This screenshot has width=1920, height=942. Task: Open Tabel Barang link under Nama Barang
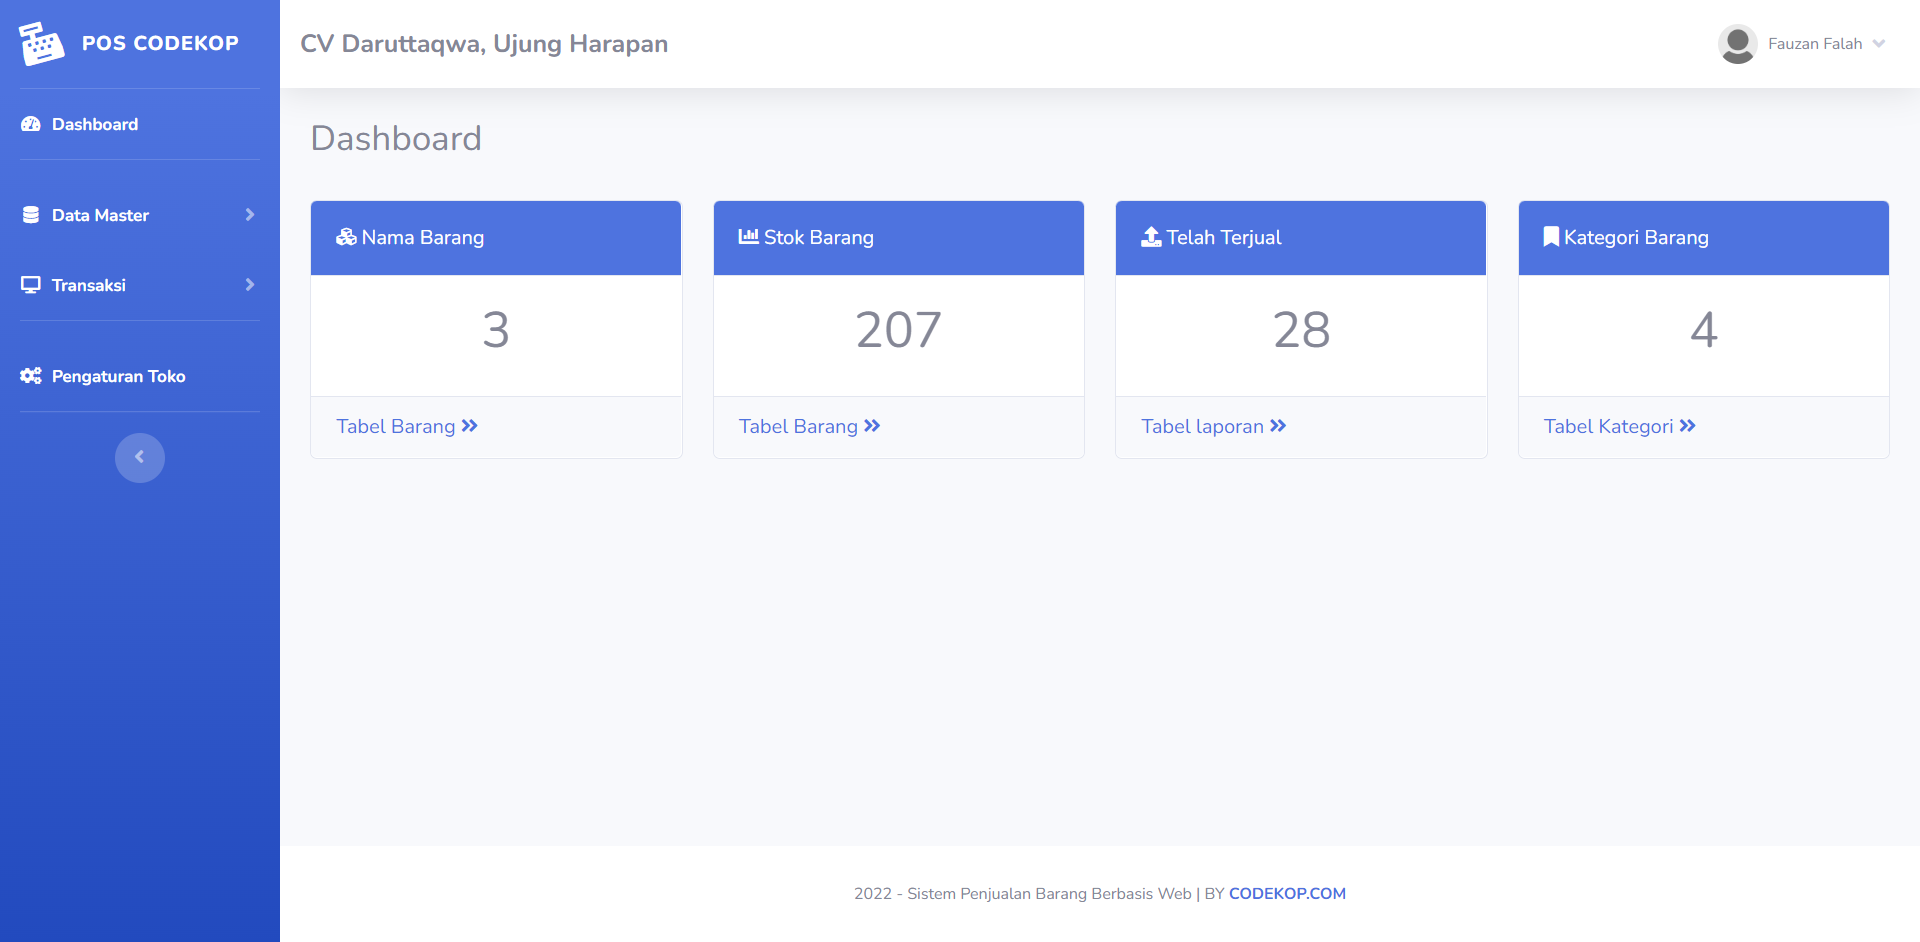[407, 427]
